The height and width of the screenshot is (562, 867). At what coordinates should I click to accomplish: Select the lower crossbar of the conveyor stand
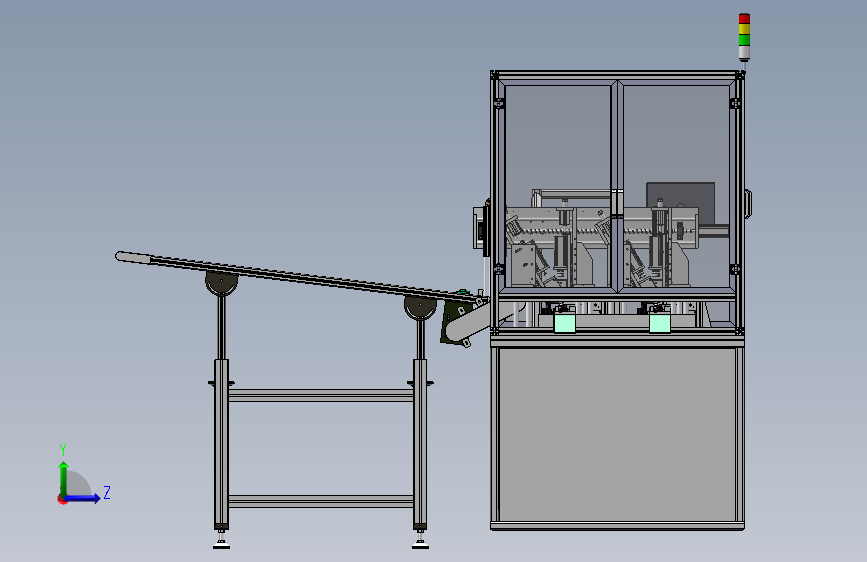[321, 501]
